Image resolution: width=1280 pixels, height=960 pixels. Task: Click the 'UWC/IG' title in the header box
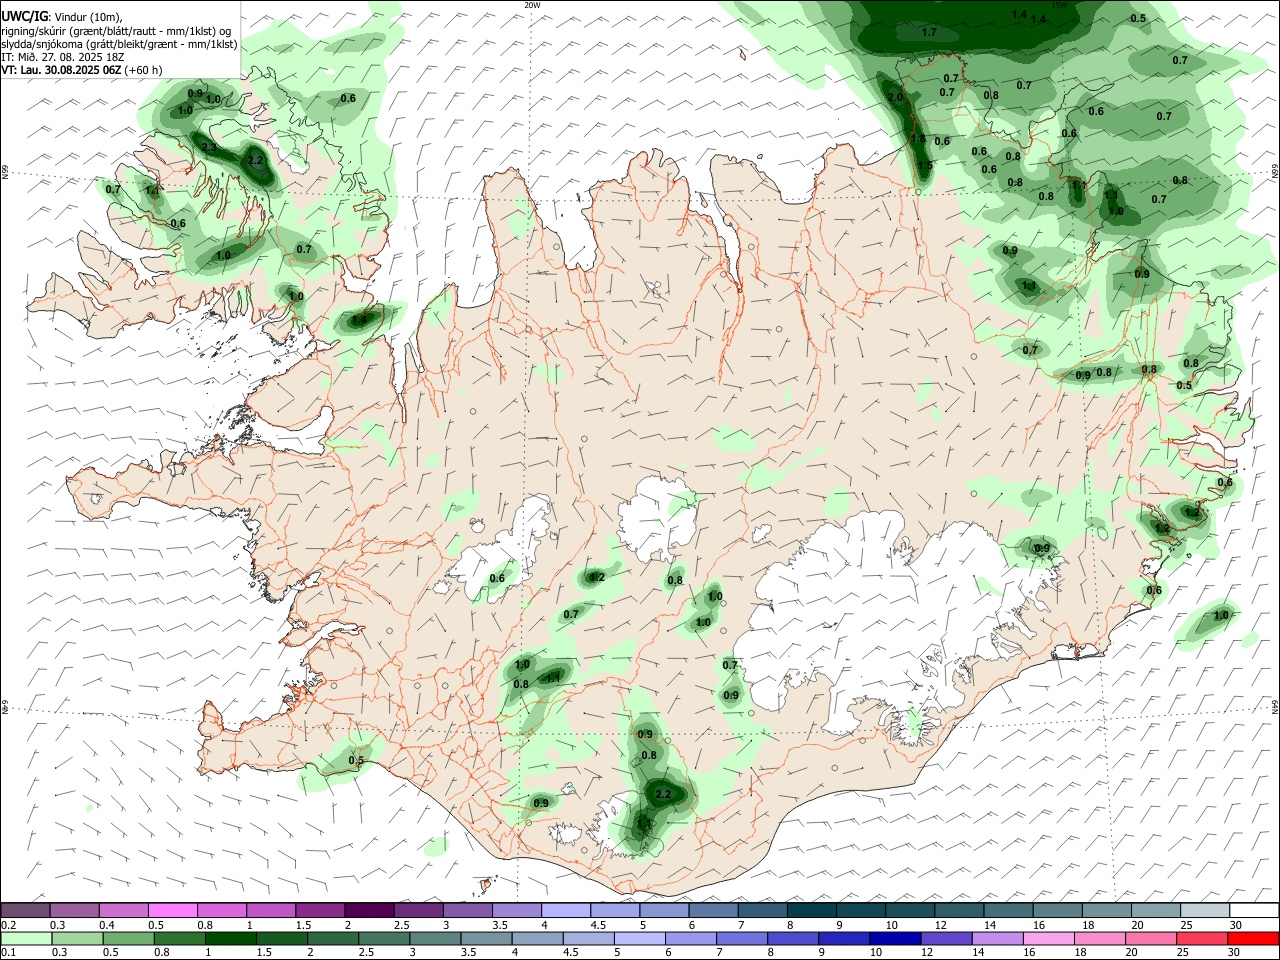click(25, 16)
